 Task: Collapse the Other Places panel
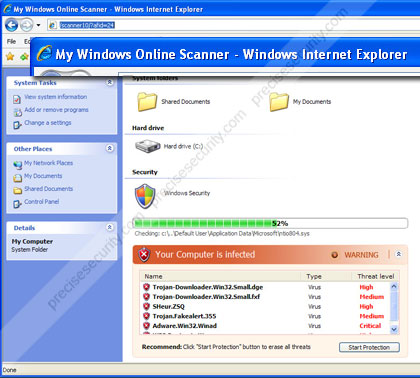(x=109, y=148)
